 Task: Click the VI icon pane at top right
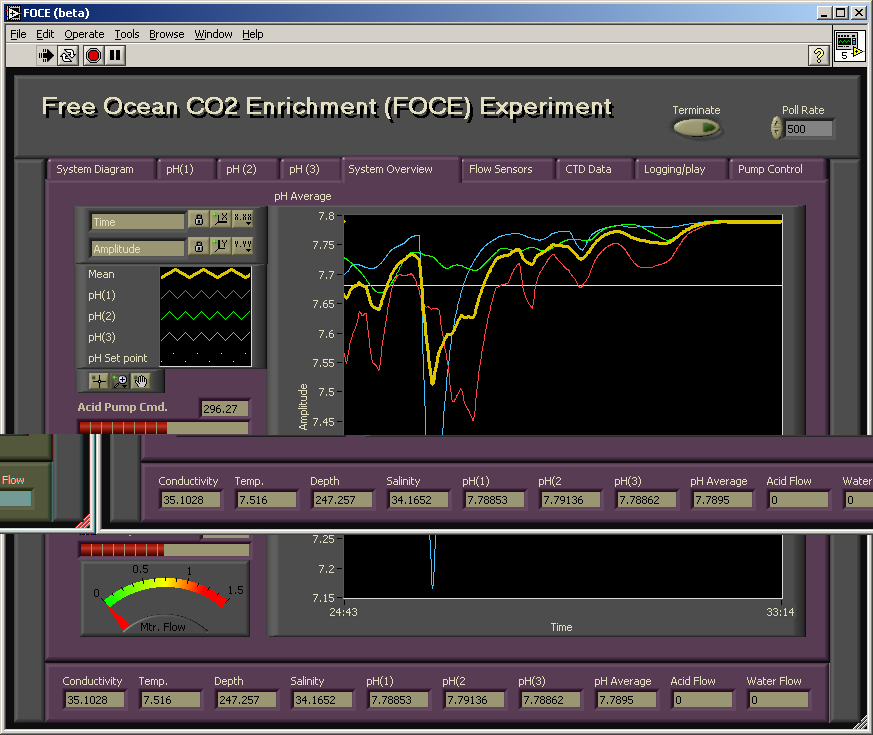click(850, 46)
